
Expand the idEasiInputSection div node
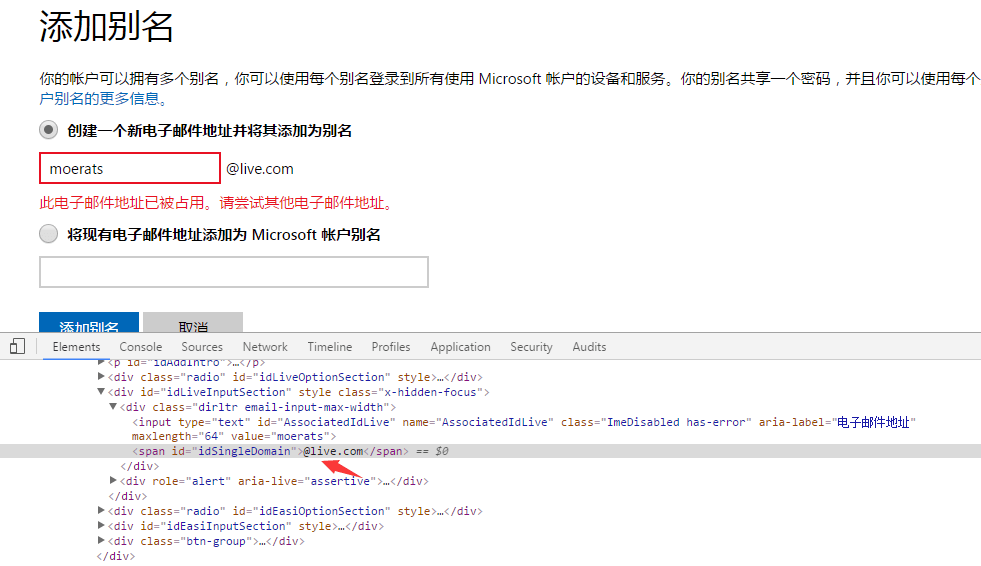pos(101,525)
